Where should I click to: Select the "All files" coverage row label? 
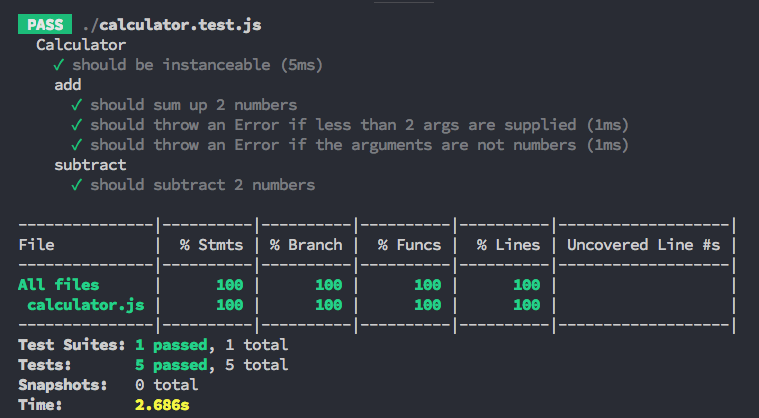tap(59, 285)
